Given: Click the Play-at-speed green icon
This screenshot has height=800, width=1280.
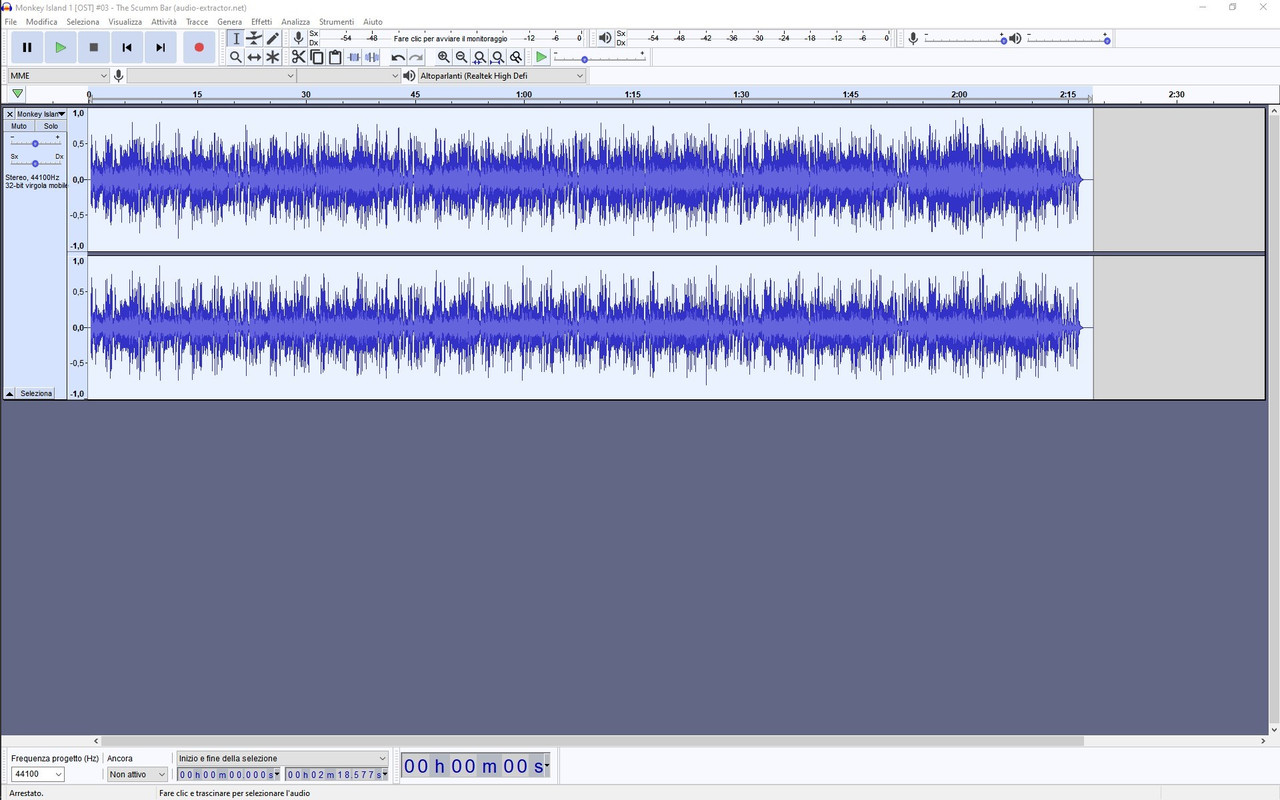Looking at the screenshot, I should click(x=541, y=57).
